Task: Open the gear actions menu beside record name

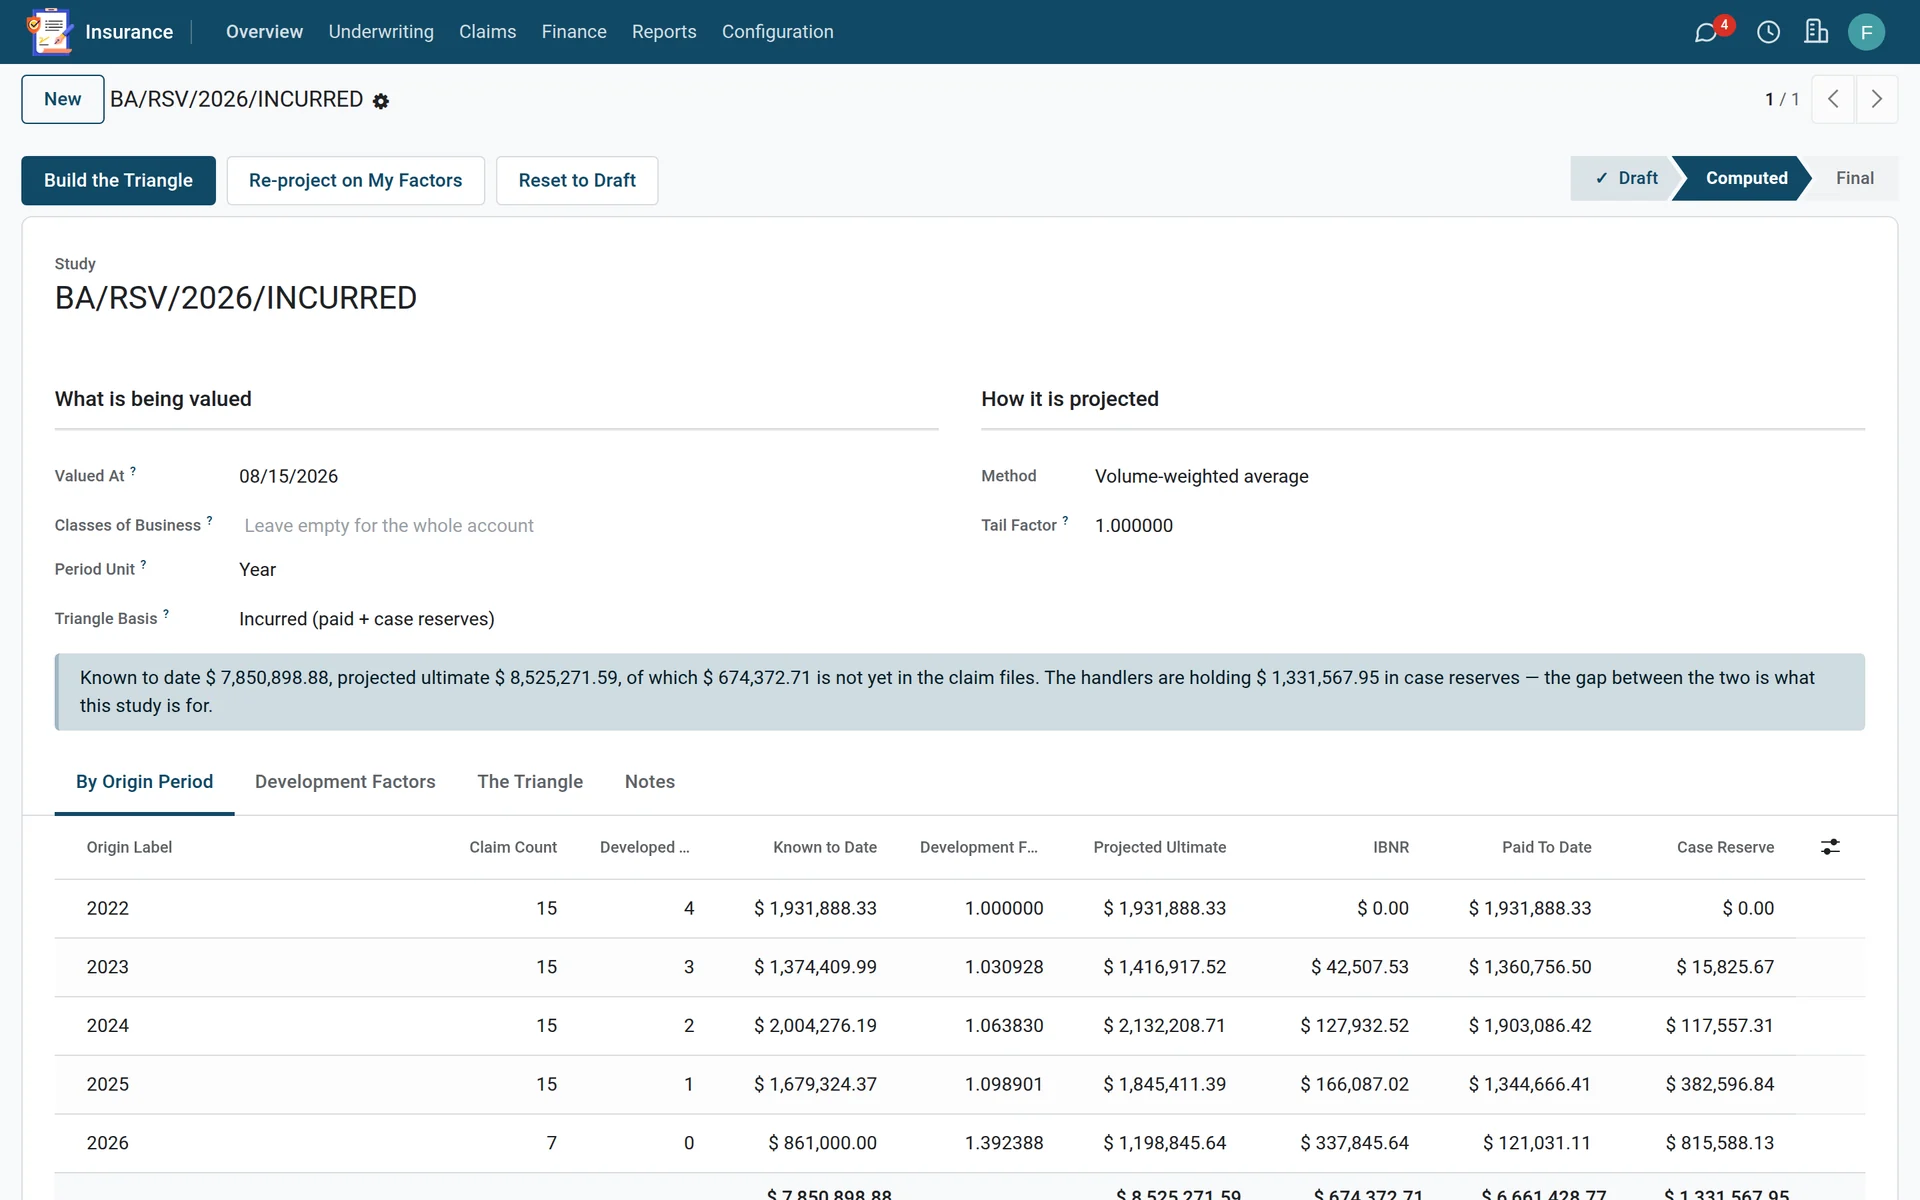Action: (381, 101)
